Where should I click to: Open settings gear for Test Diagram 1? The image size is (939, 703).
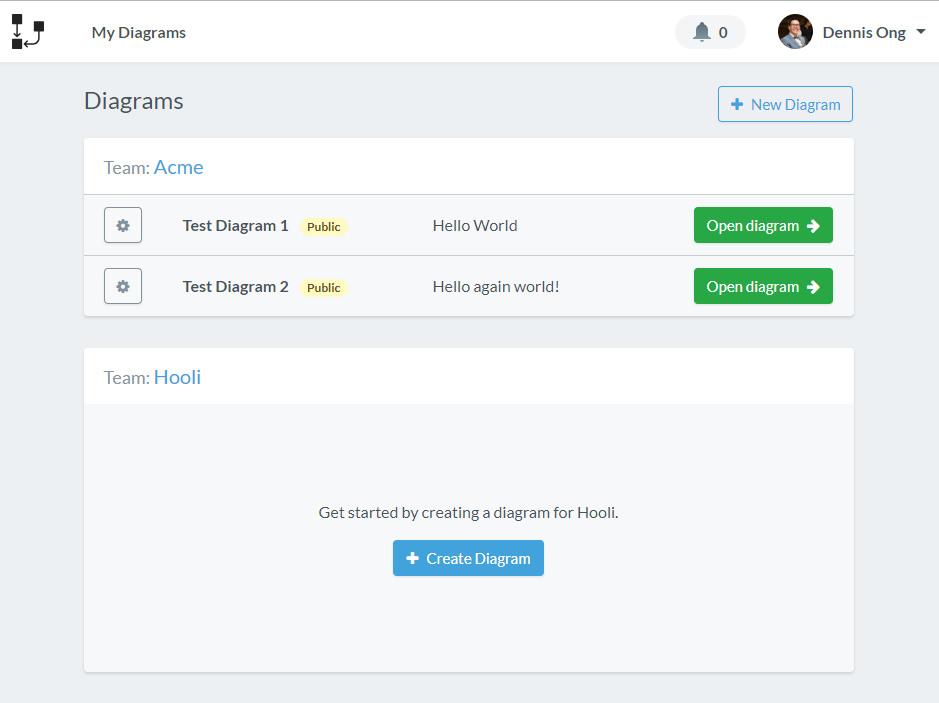(x=122, y=225)
